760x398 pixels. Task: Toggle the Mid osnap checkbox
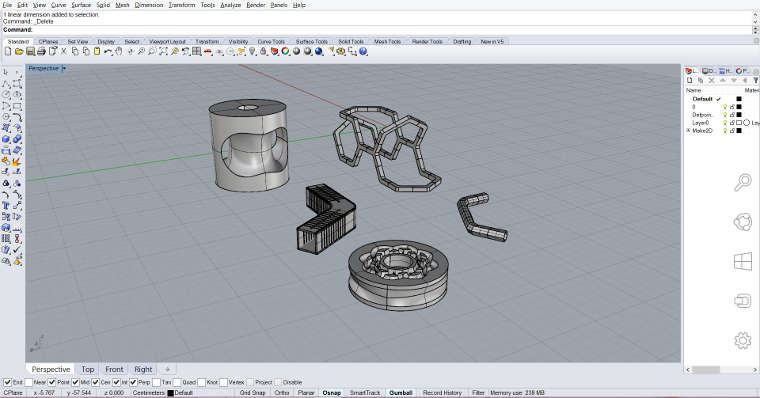coord(75,382)
